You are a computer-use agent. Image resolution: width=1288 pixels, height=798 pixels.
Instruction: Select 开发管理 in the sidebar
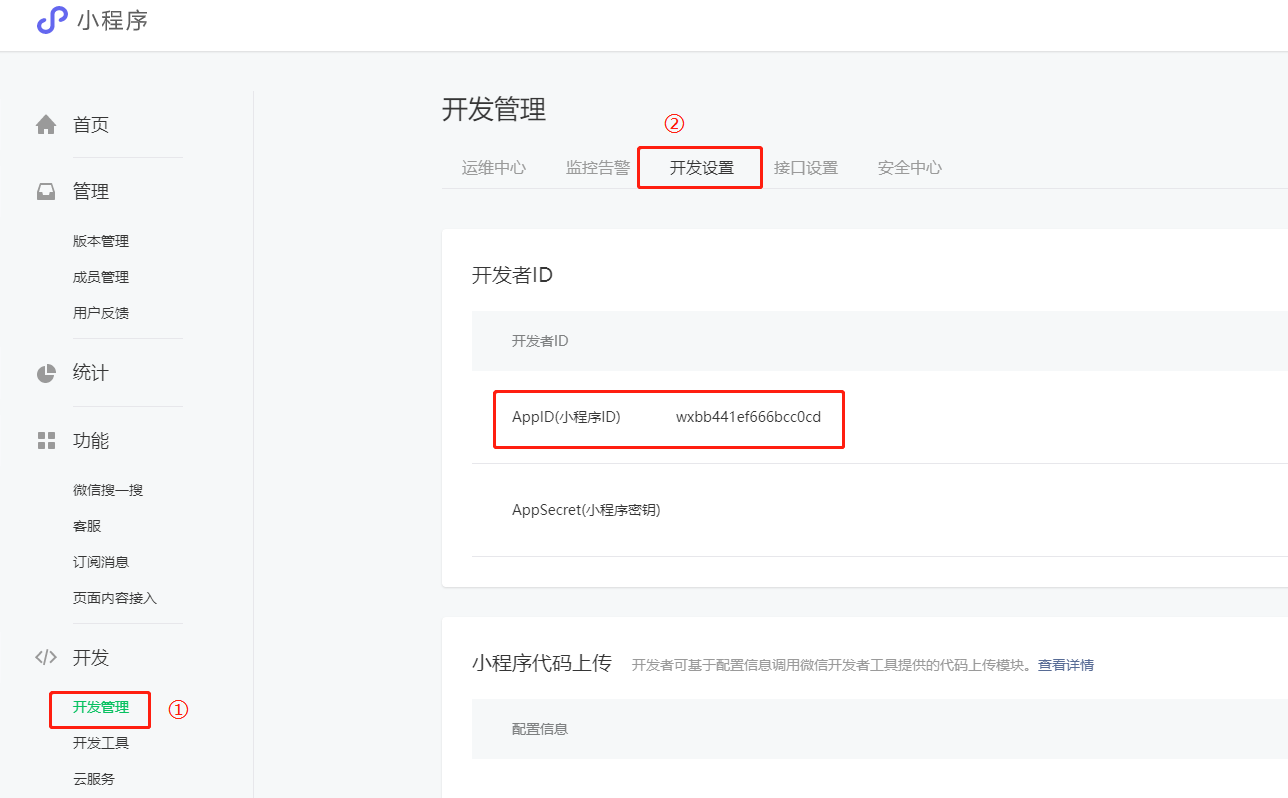[x=101, y=708]
